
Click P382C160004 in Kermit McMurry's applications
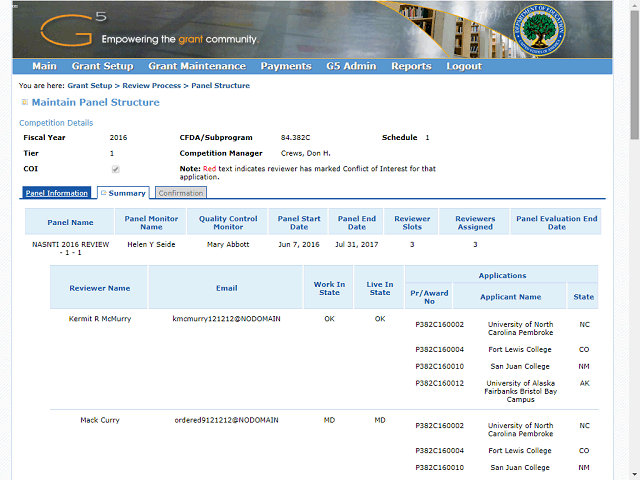(x=440, y=349)
